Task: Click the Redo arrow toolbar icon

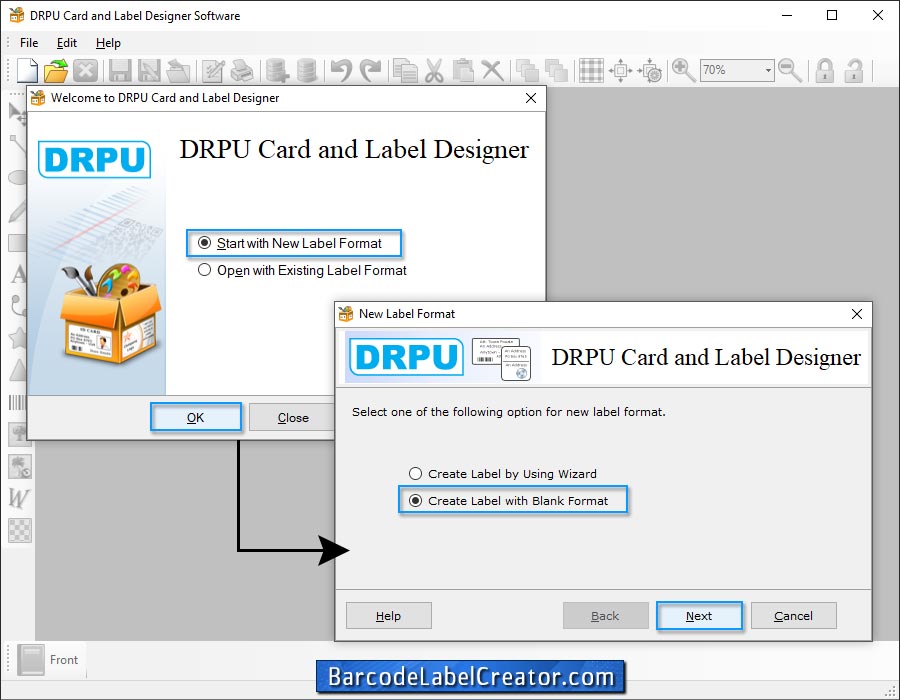Action: pyautogui.click(x=370, y=71)
